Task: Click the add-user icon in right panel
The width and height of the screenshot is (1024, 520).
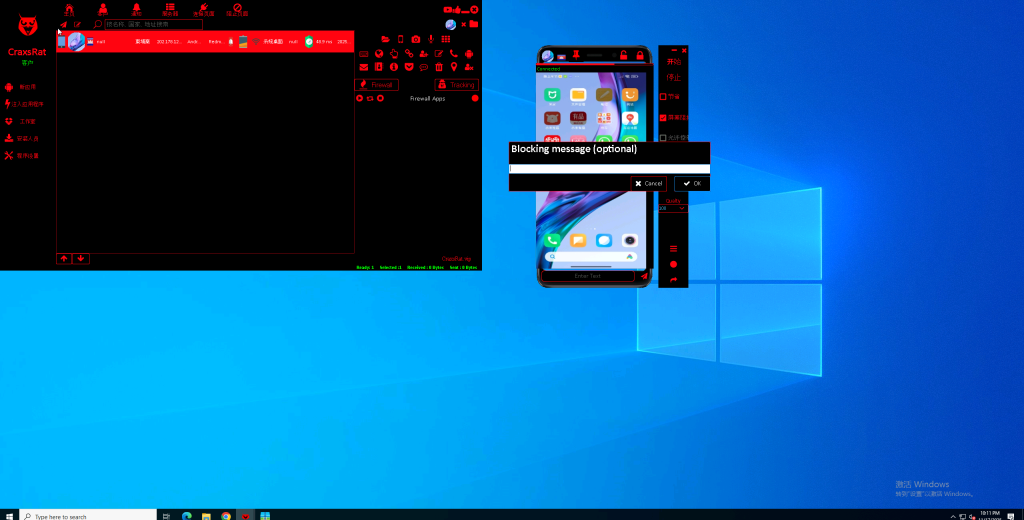Action: point(424,54)
